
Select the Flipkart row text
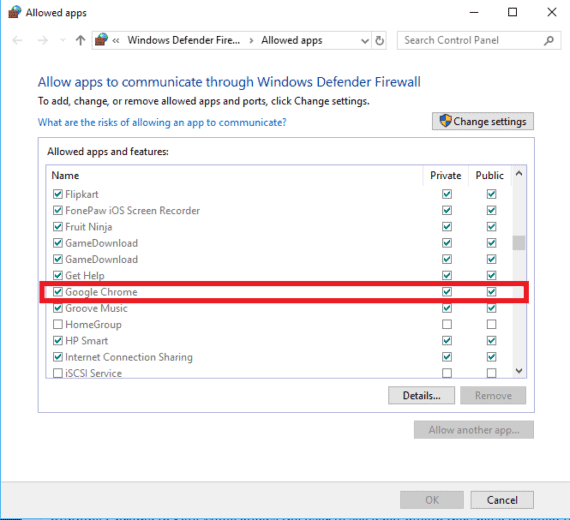(x=82, y=194)
